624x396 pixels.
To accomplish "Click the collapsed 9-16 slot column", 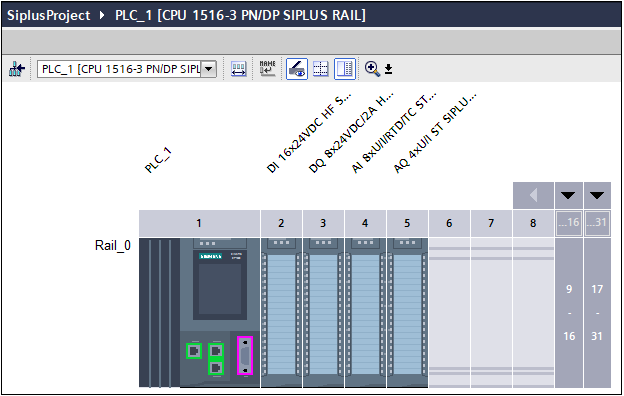I will click(x=569, y=312).
